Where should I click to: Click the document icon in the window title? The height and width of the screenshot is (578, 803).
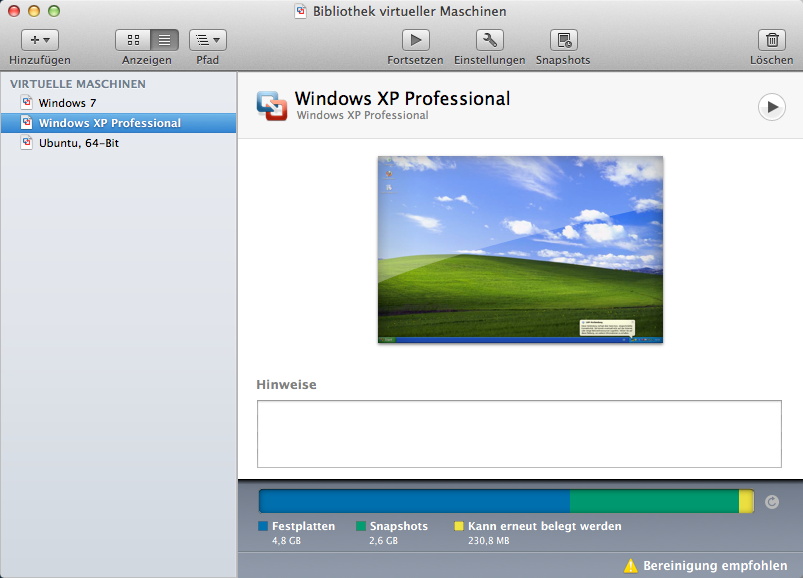(301, 12)
